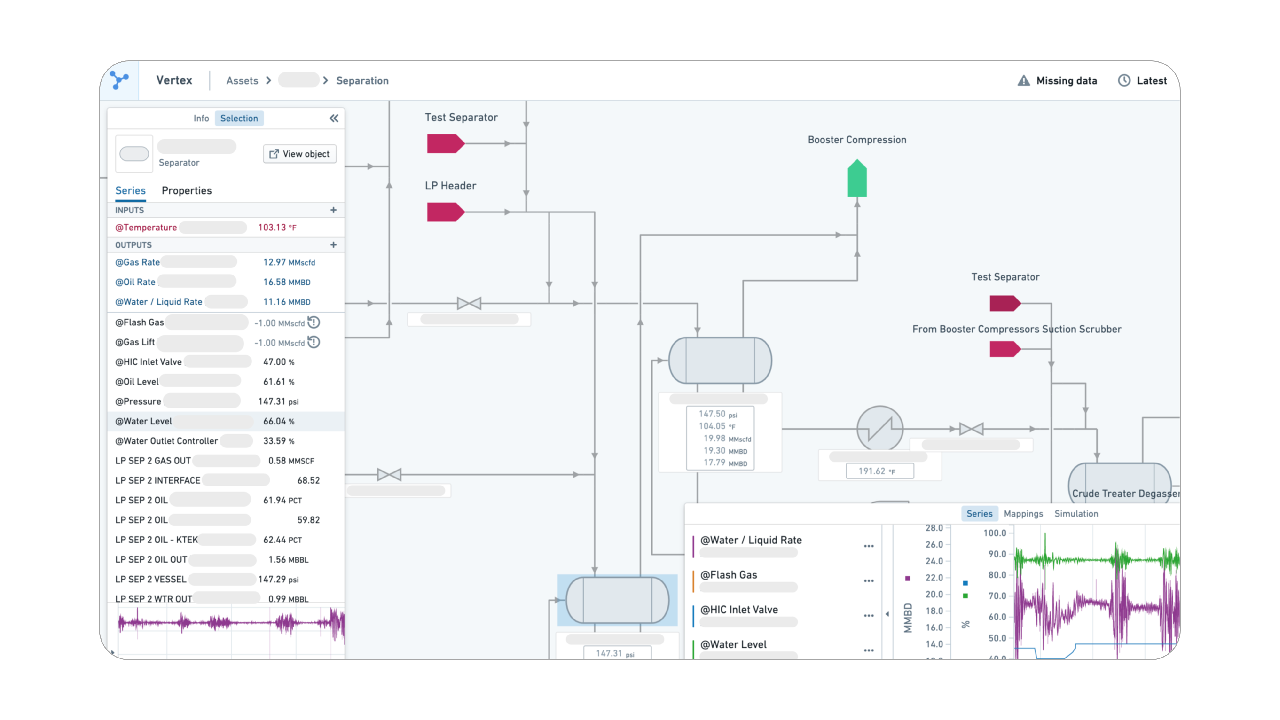Image resolution: width=1280 pixels, height=720 pixels.
Task: Select the LP SEP 2 OIL OUT row
Action: 226,560
